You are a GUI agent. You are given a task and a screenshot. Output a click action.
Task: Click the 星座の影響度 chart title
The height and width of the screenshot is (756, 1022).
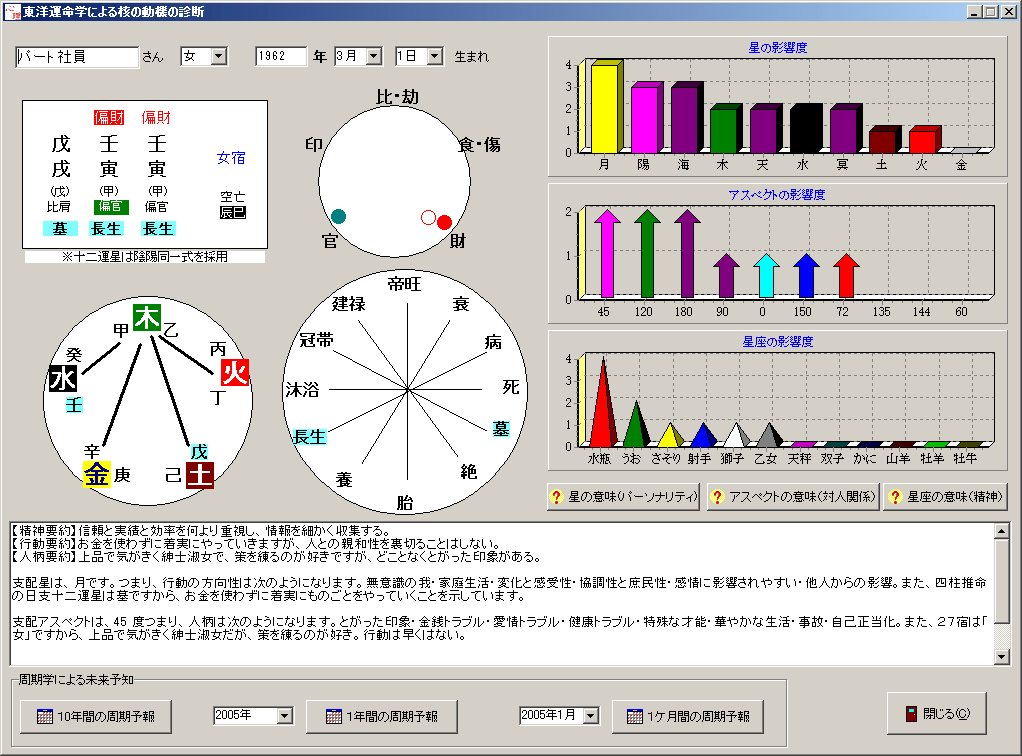click(x=778, y=342)
